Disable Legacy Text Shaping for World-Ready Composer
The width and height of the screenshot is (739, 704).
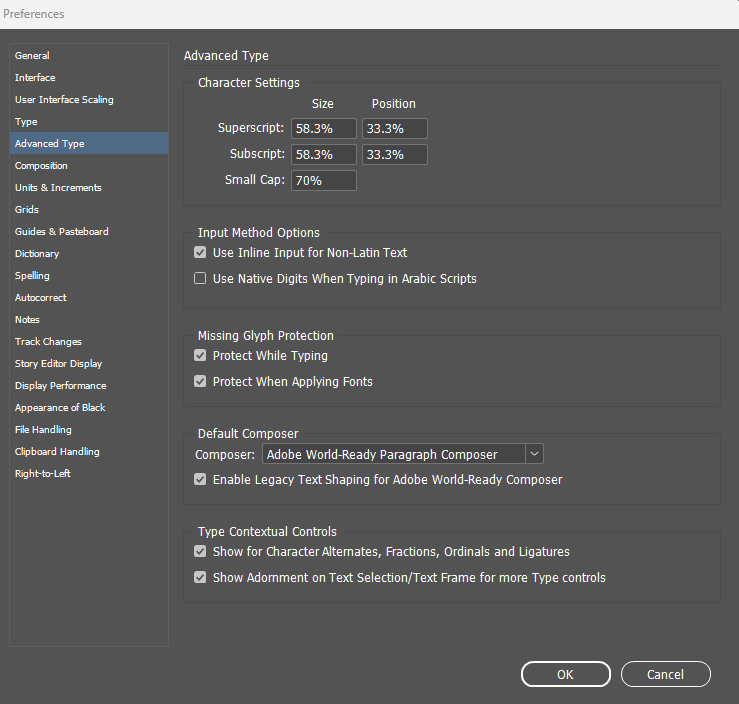click(x=200, y=480)
